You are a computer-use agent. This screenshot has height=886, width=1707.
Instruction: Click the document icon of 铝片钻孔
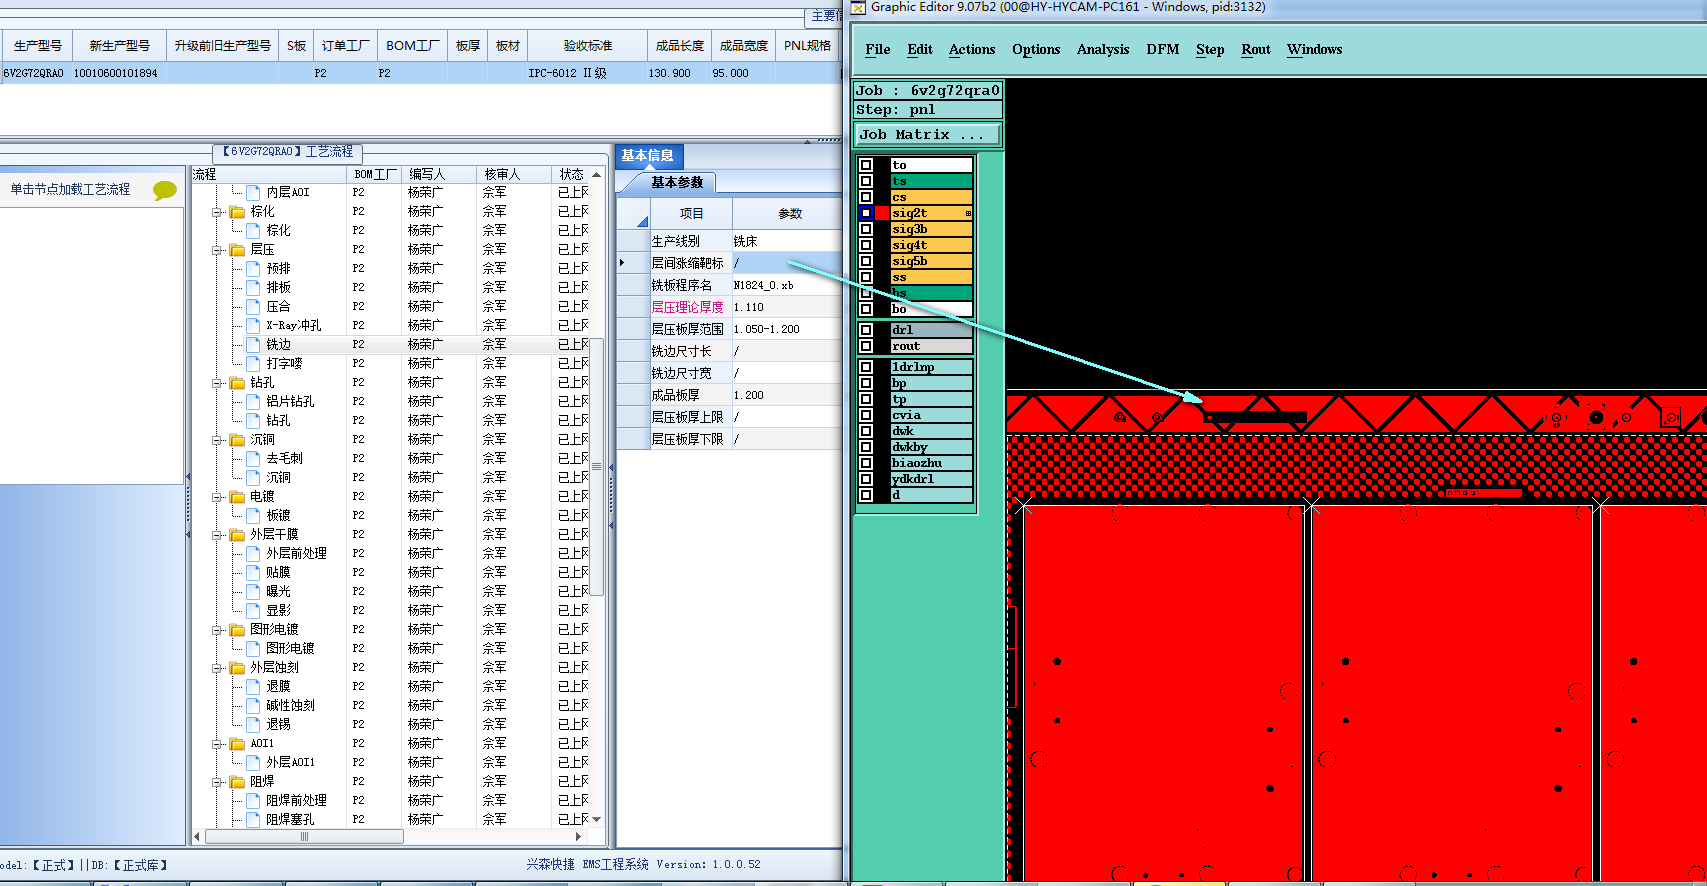point(253,401)
